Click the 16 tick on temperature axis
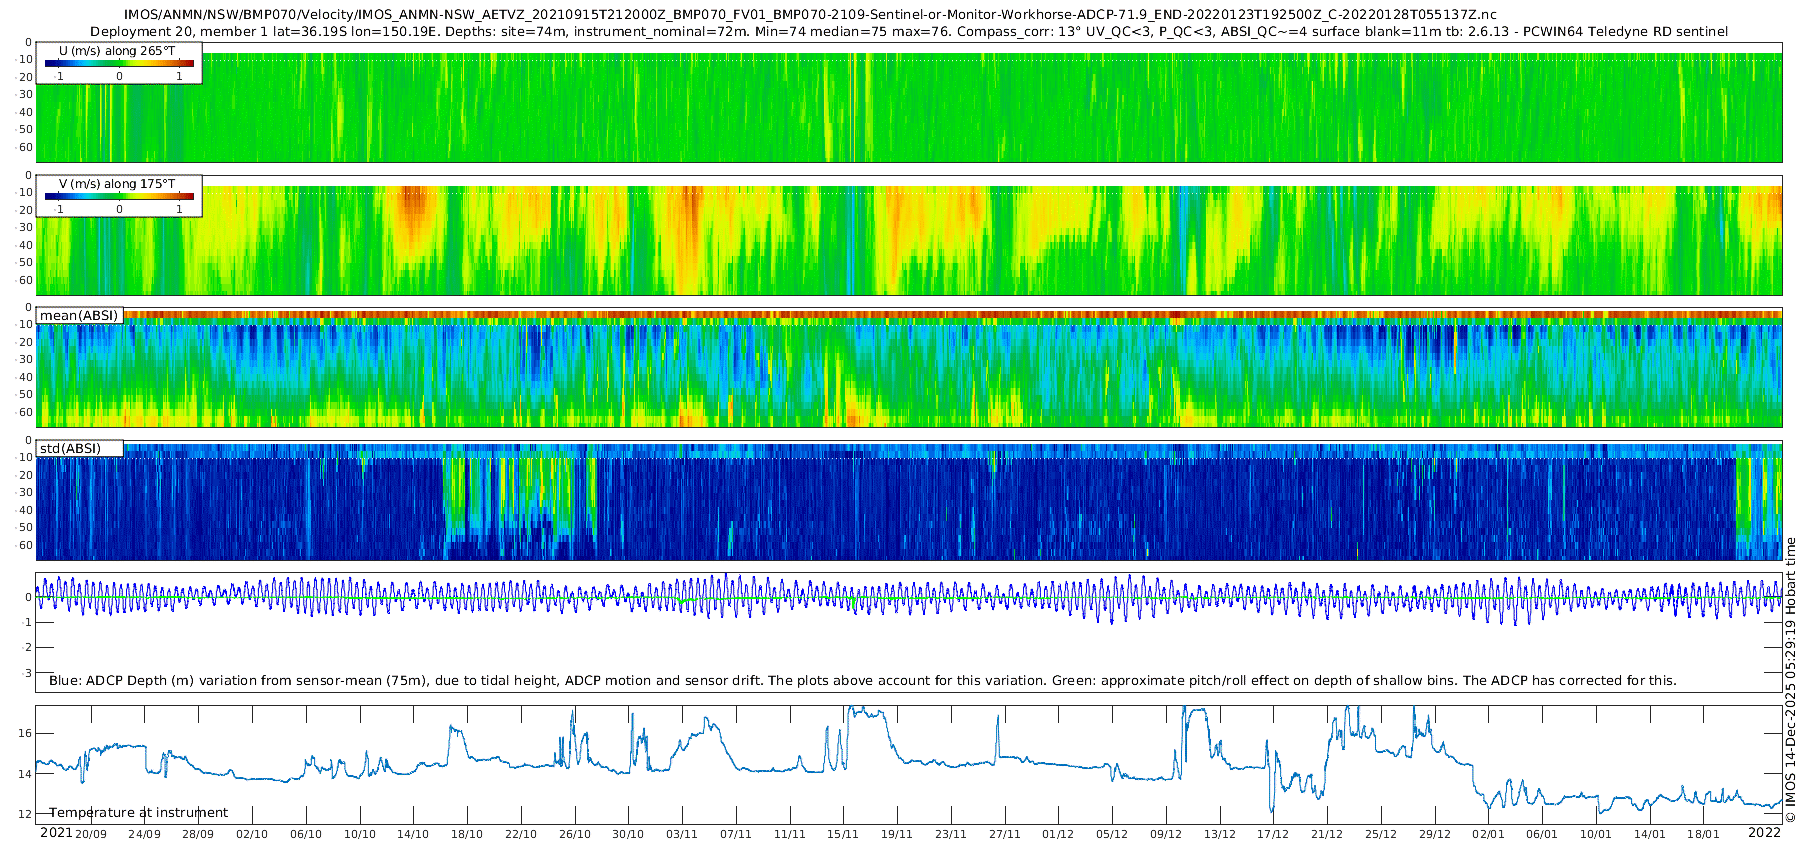1800x850 pixels. [x=25, y=733]
